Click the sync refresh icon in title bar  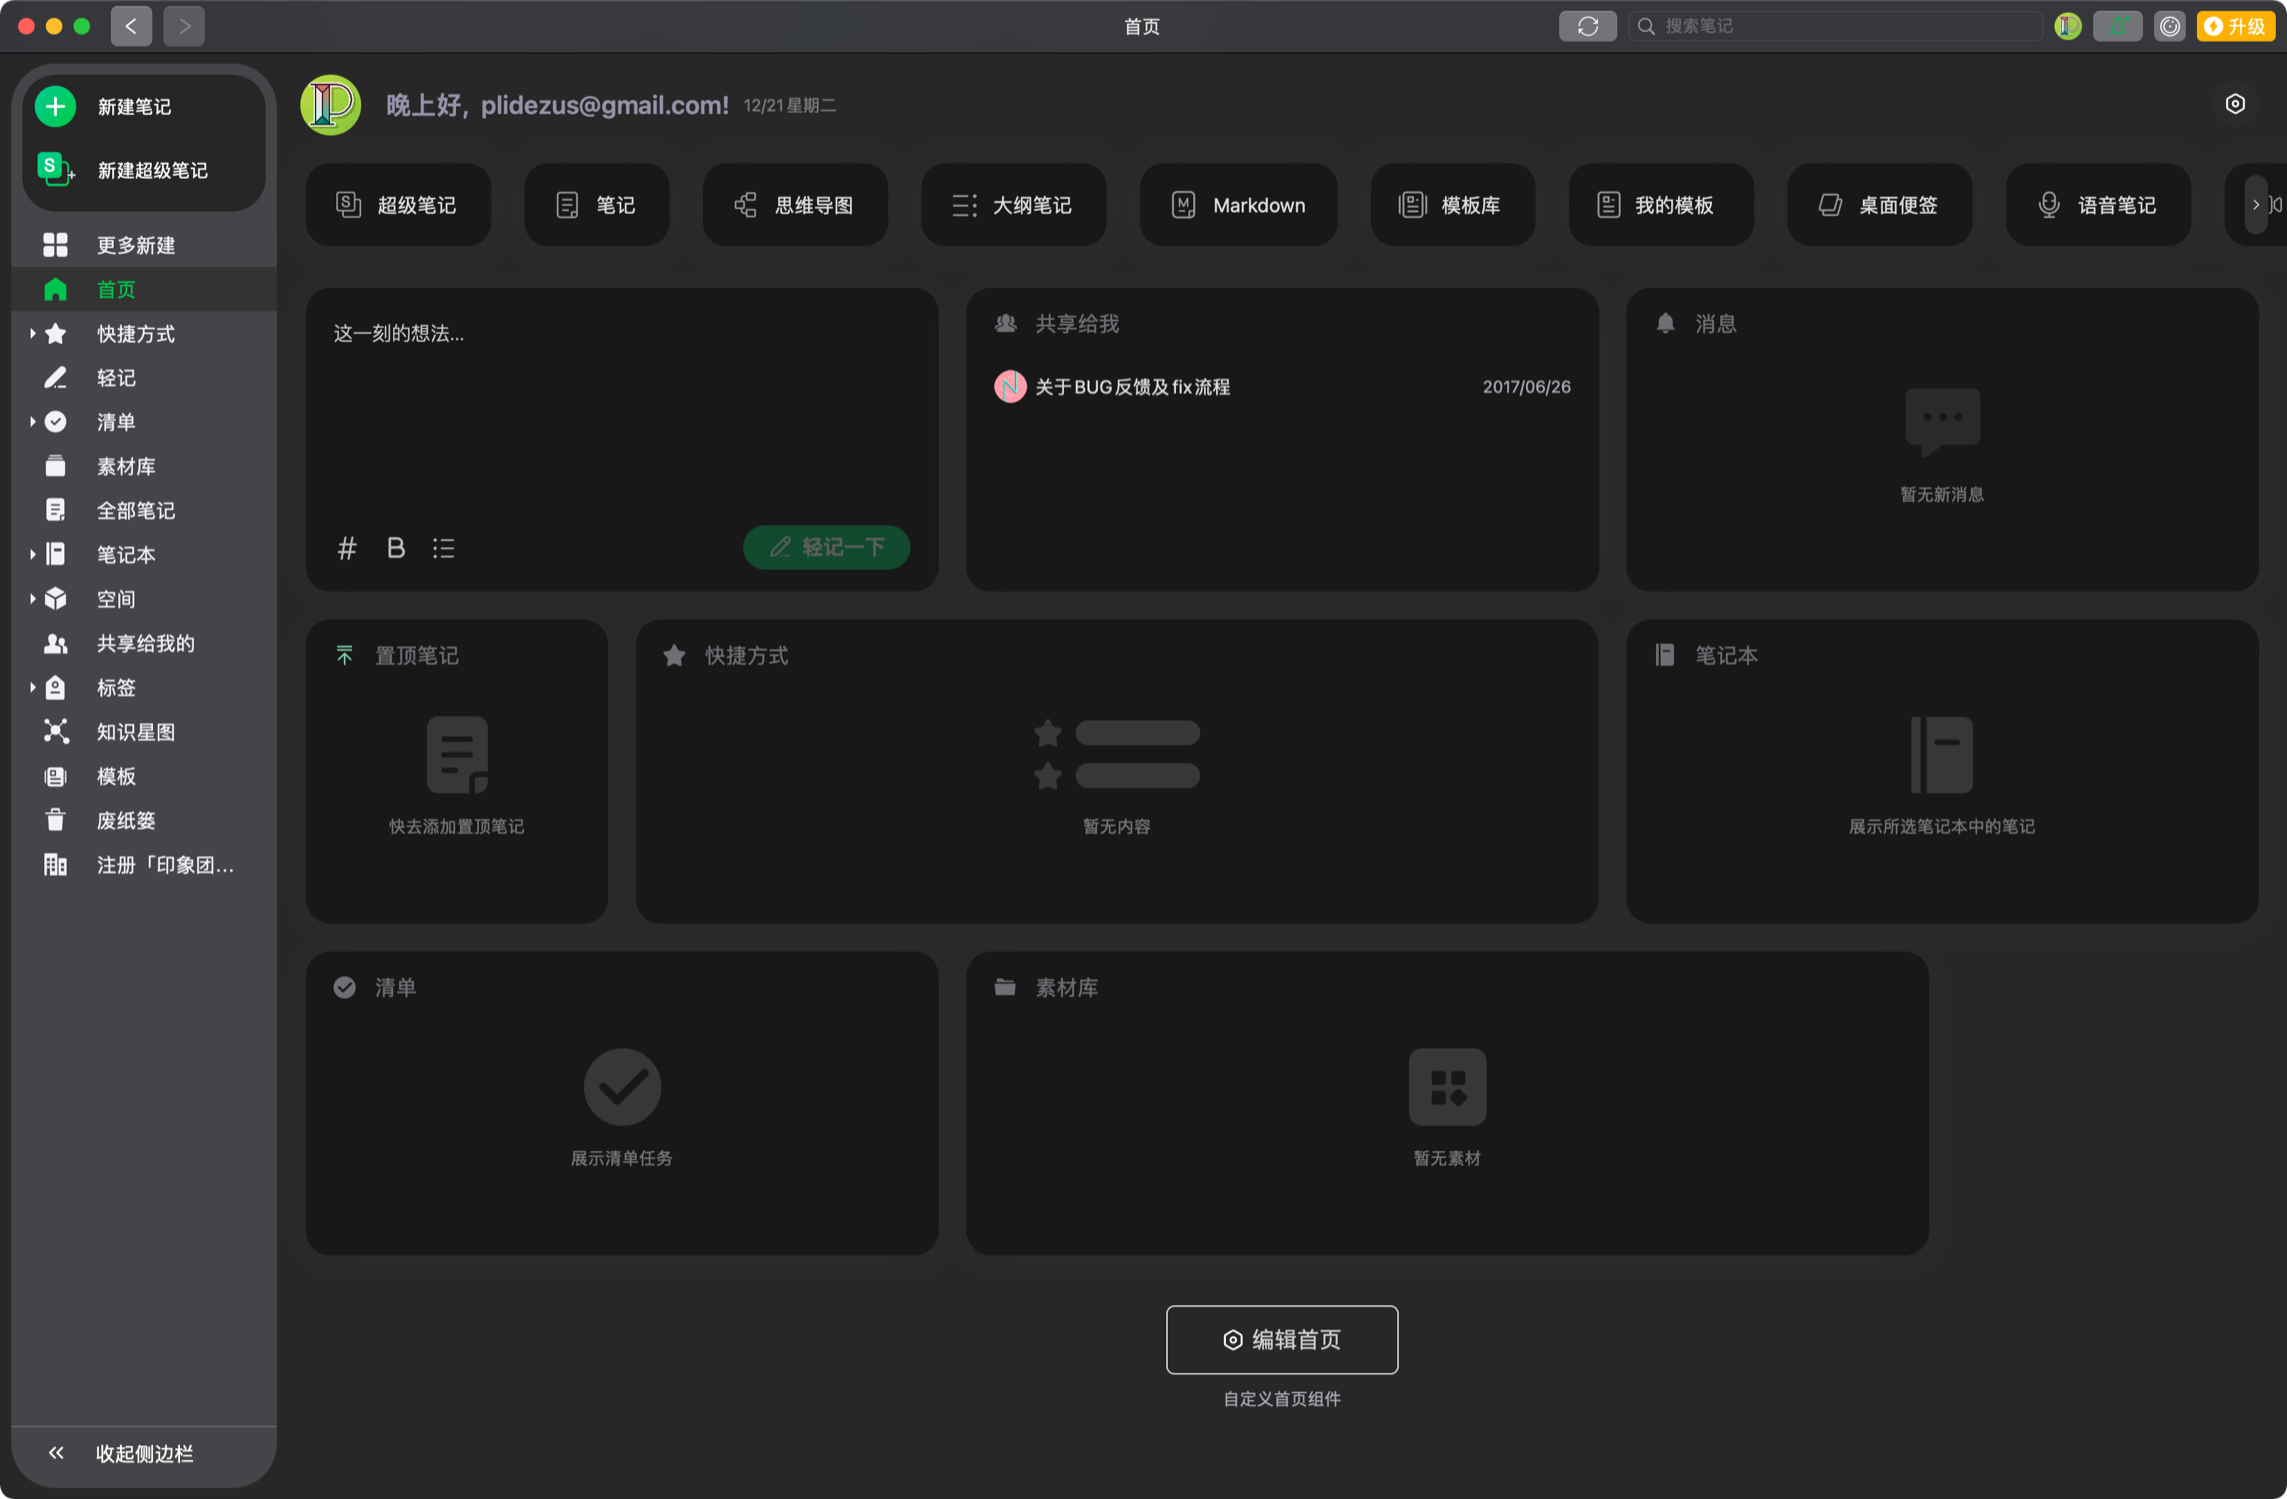[x=1587, y=26]
